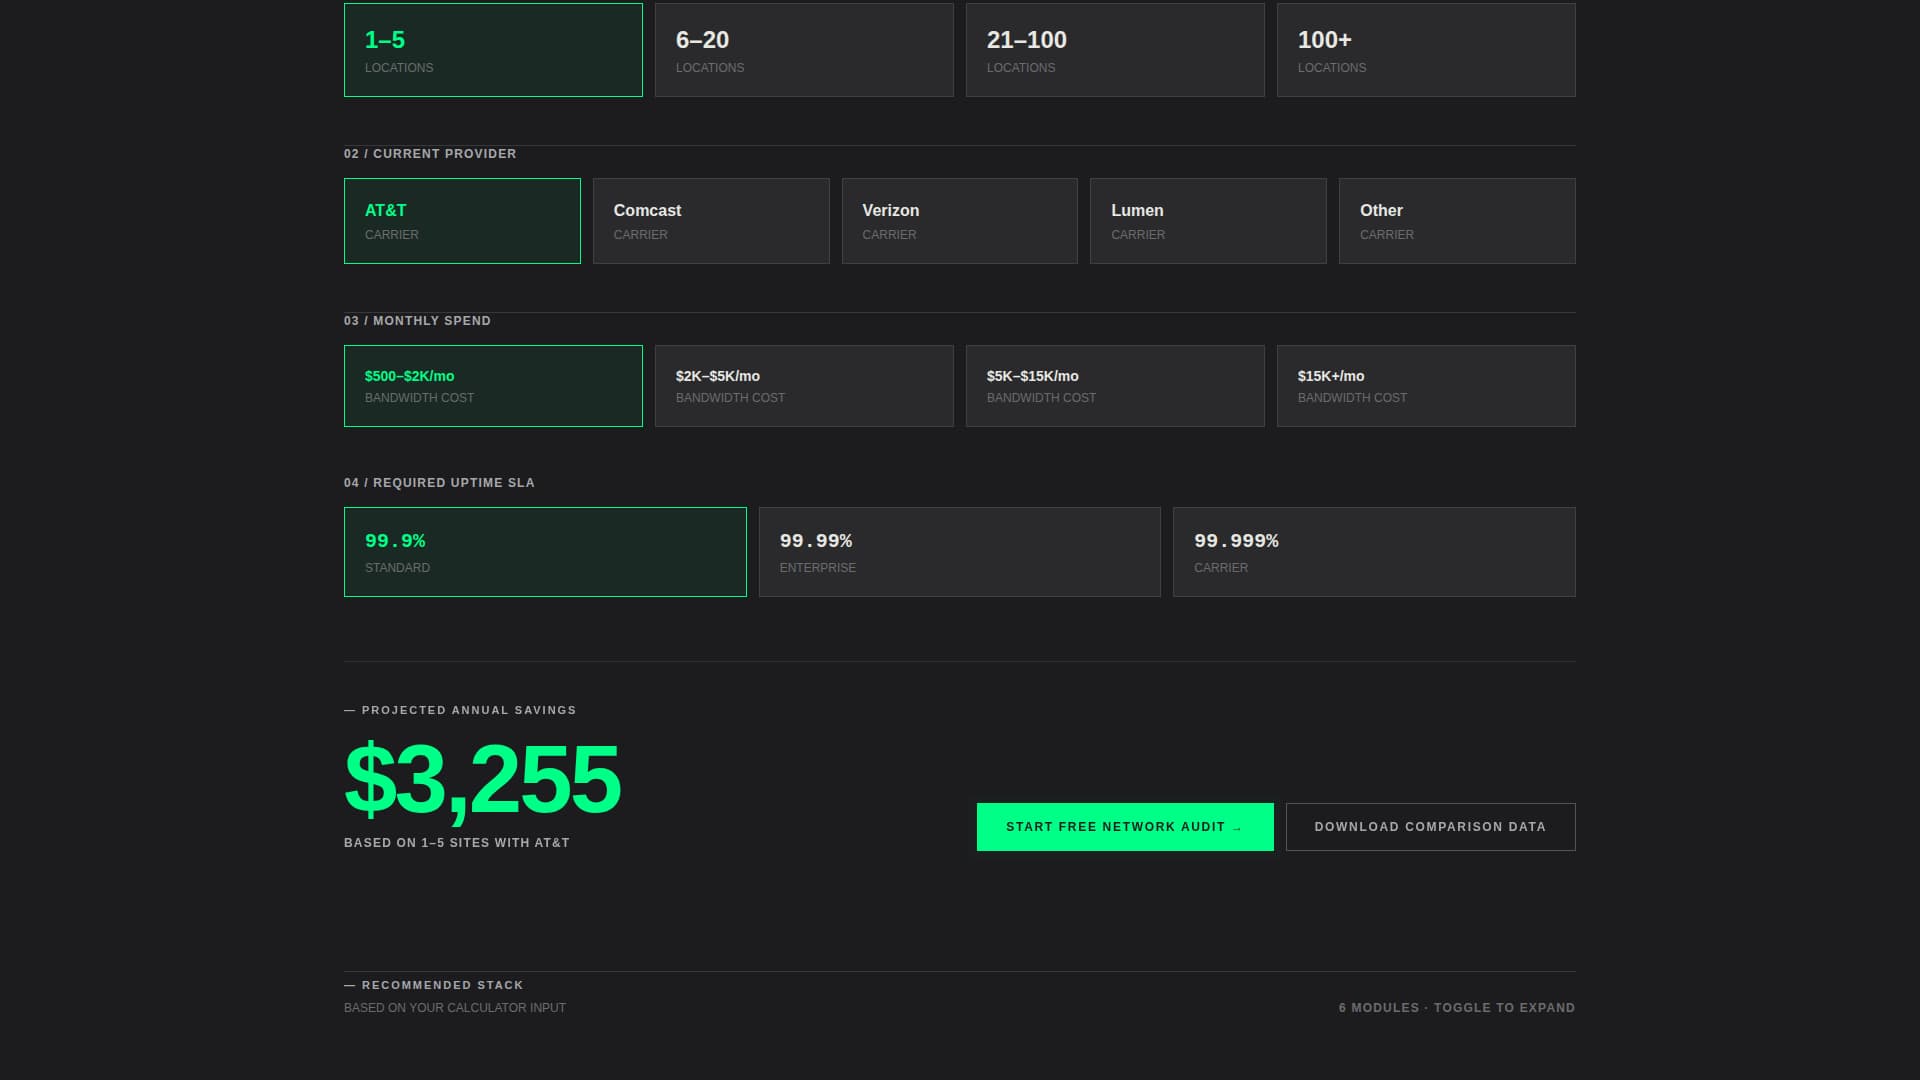Click '04 / Required Uptime SLA' label
1920x1080 pixels.
click(439, 483)
